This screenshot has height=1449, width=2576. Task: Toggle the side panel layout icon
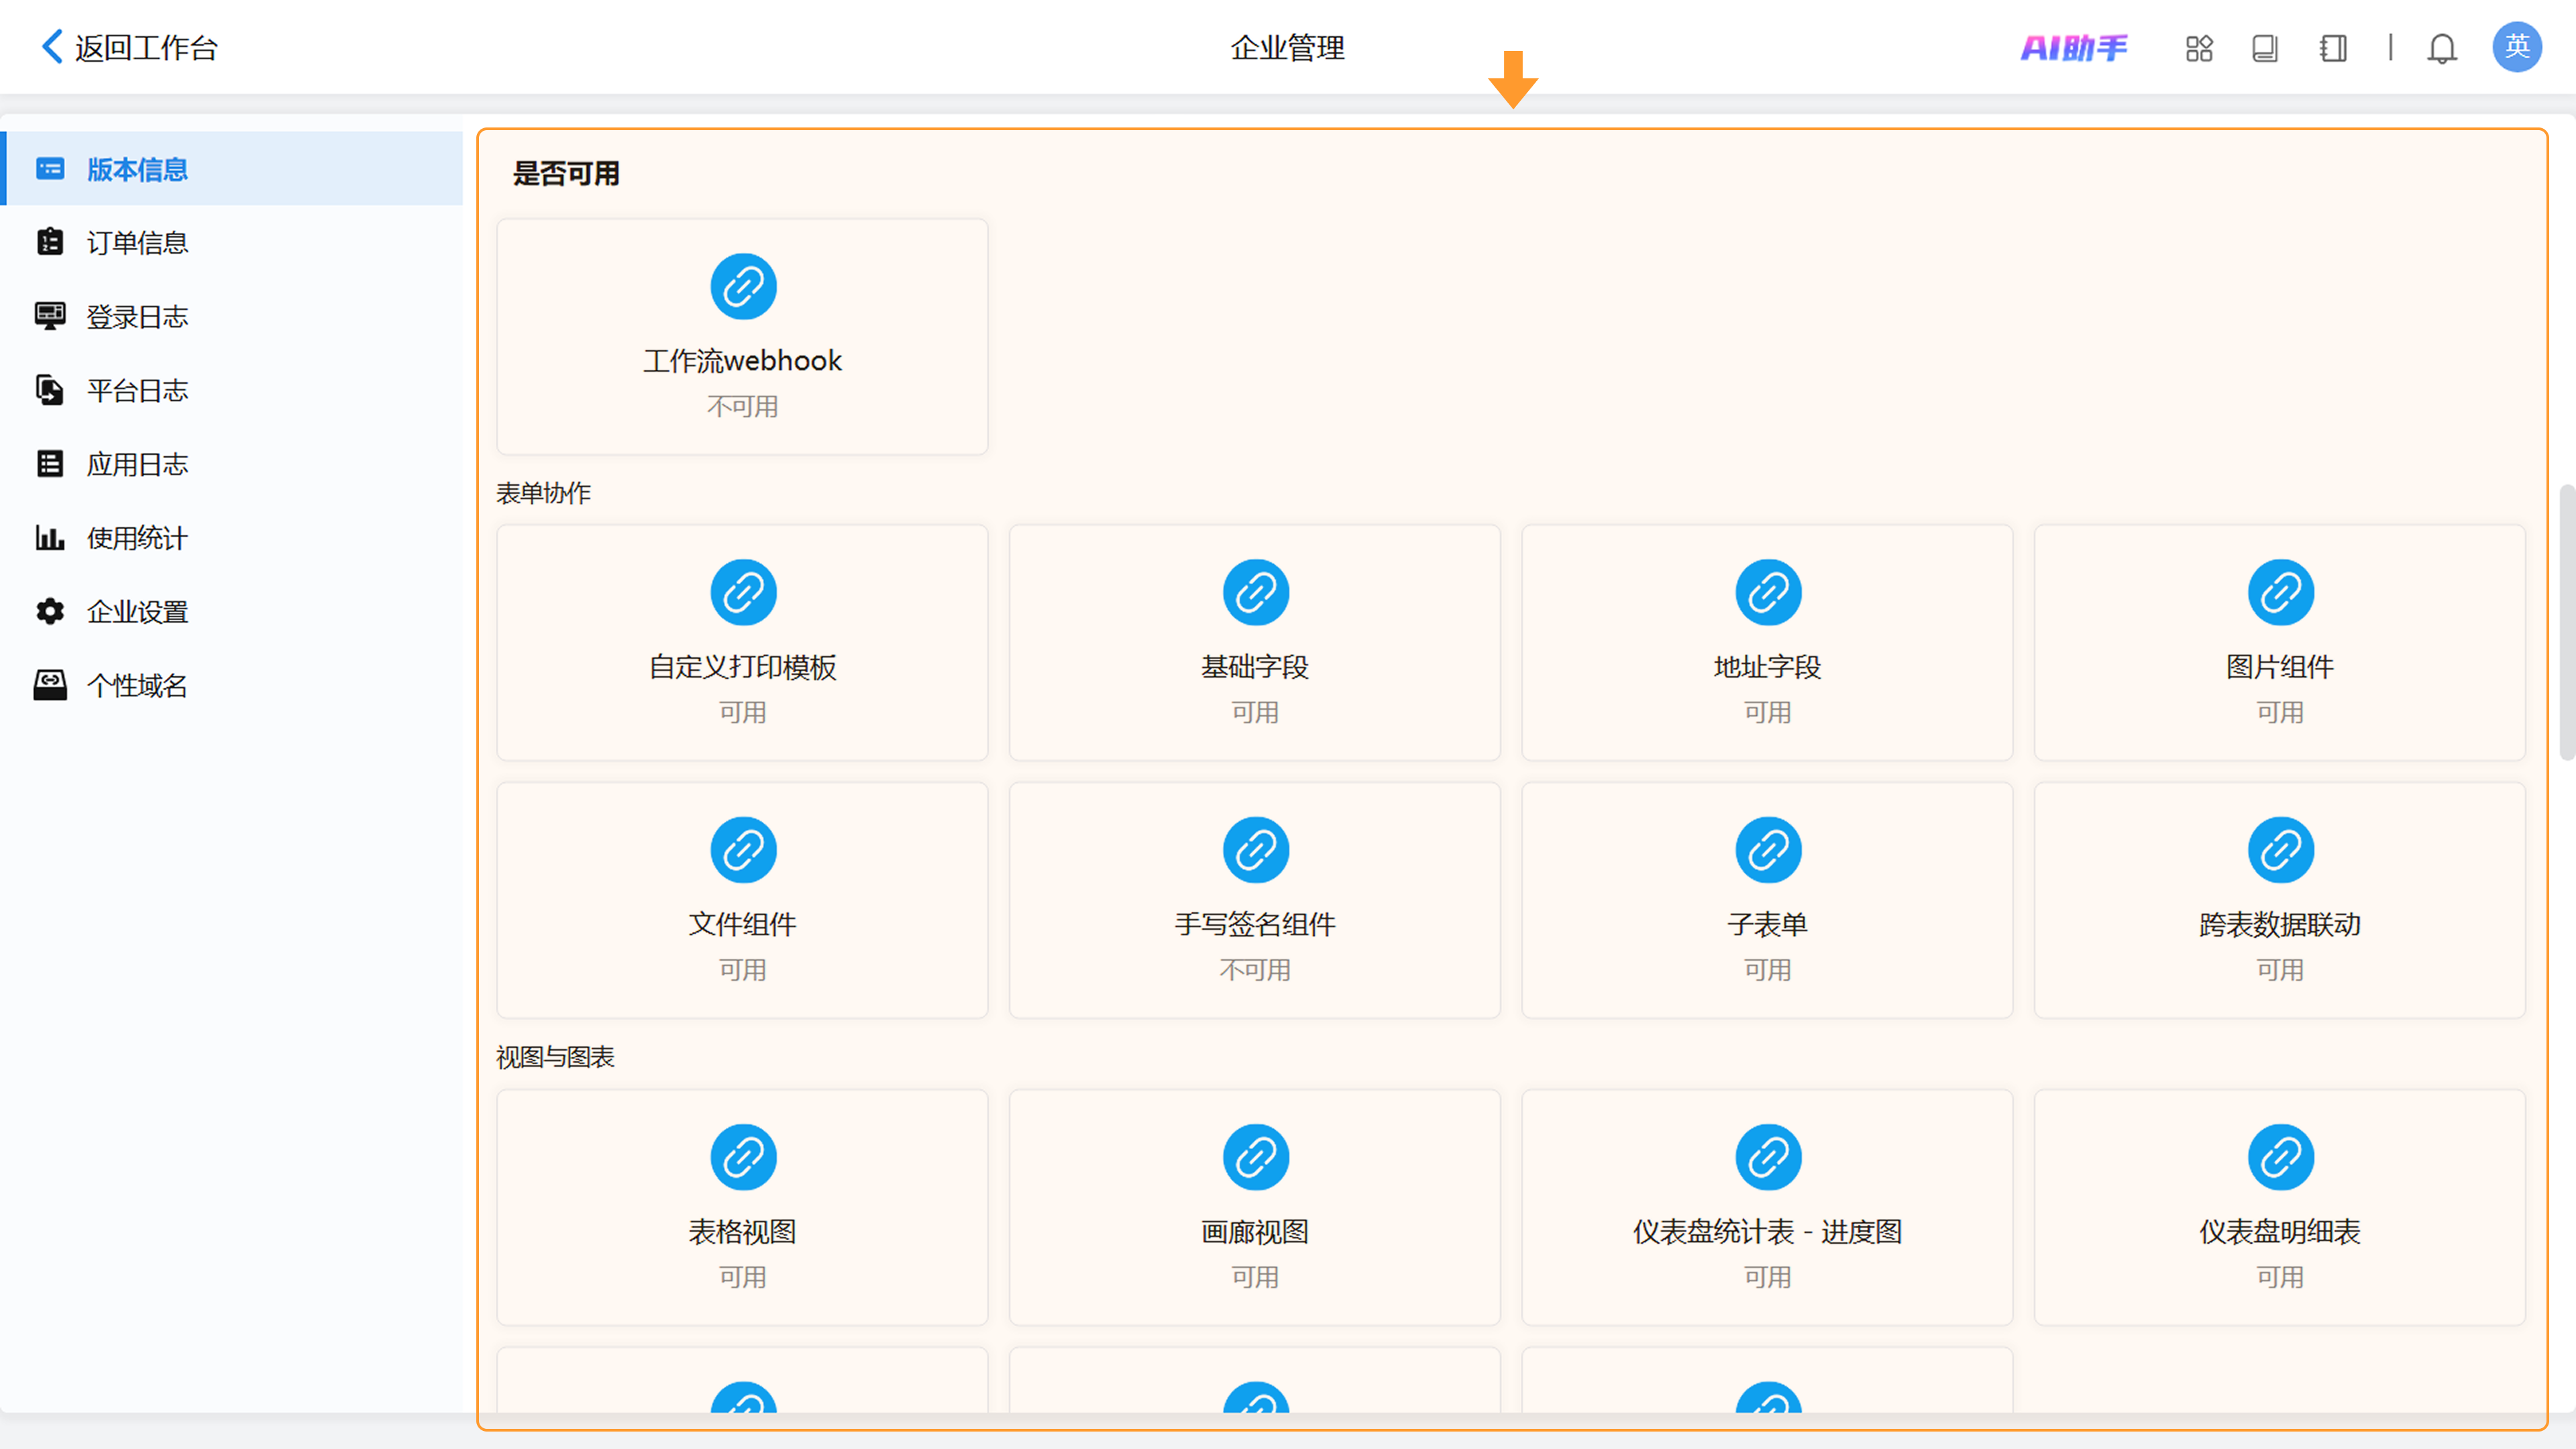(x=2333, y=48)
